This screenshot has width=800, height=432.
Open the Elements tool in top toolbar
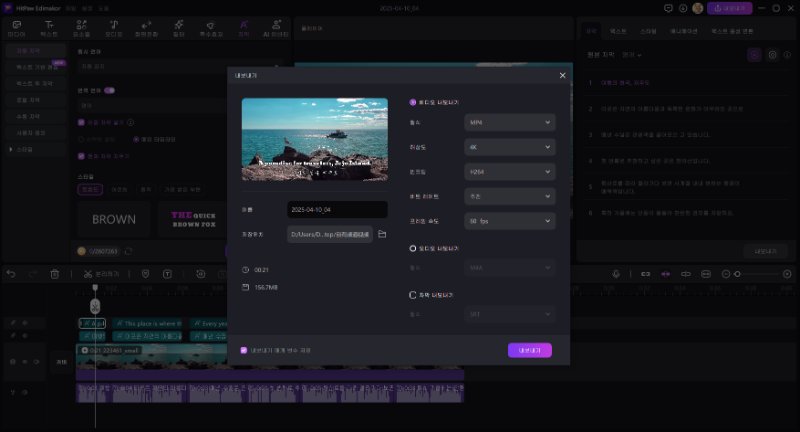click(81, 29)
